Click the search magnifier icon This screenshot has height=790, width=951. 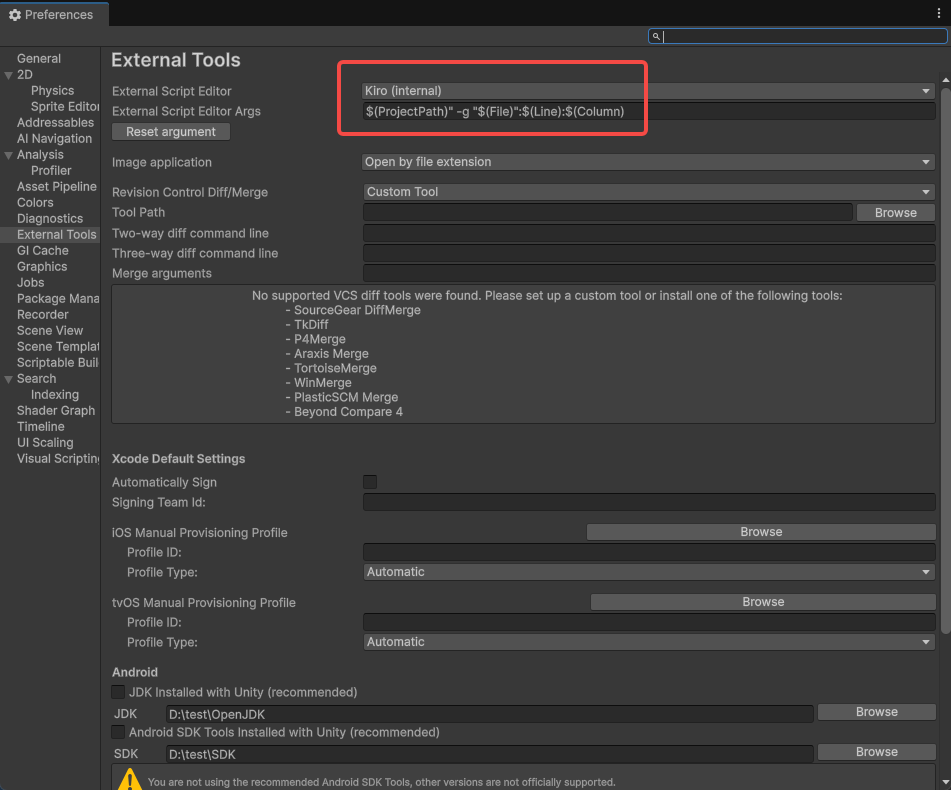pyautogui.click(x=656, y=36)
